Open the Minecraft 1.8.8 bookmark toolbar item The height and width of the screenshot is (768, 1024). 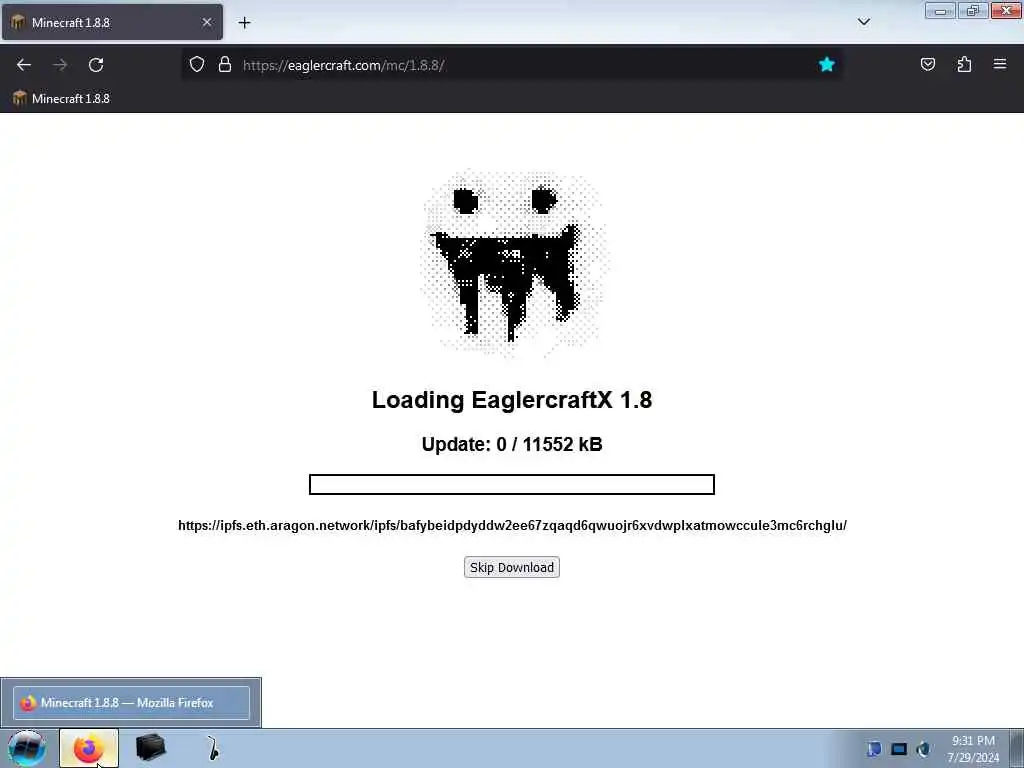point(61,99)
